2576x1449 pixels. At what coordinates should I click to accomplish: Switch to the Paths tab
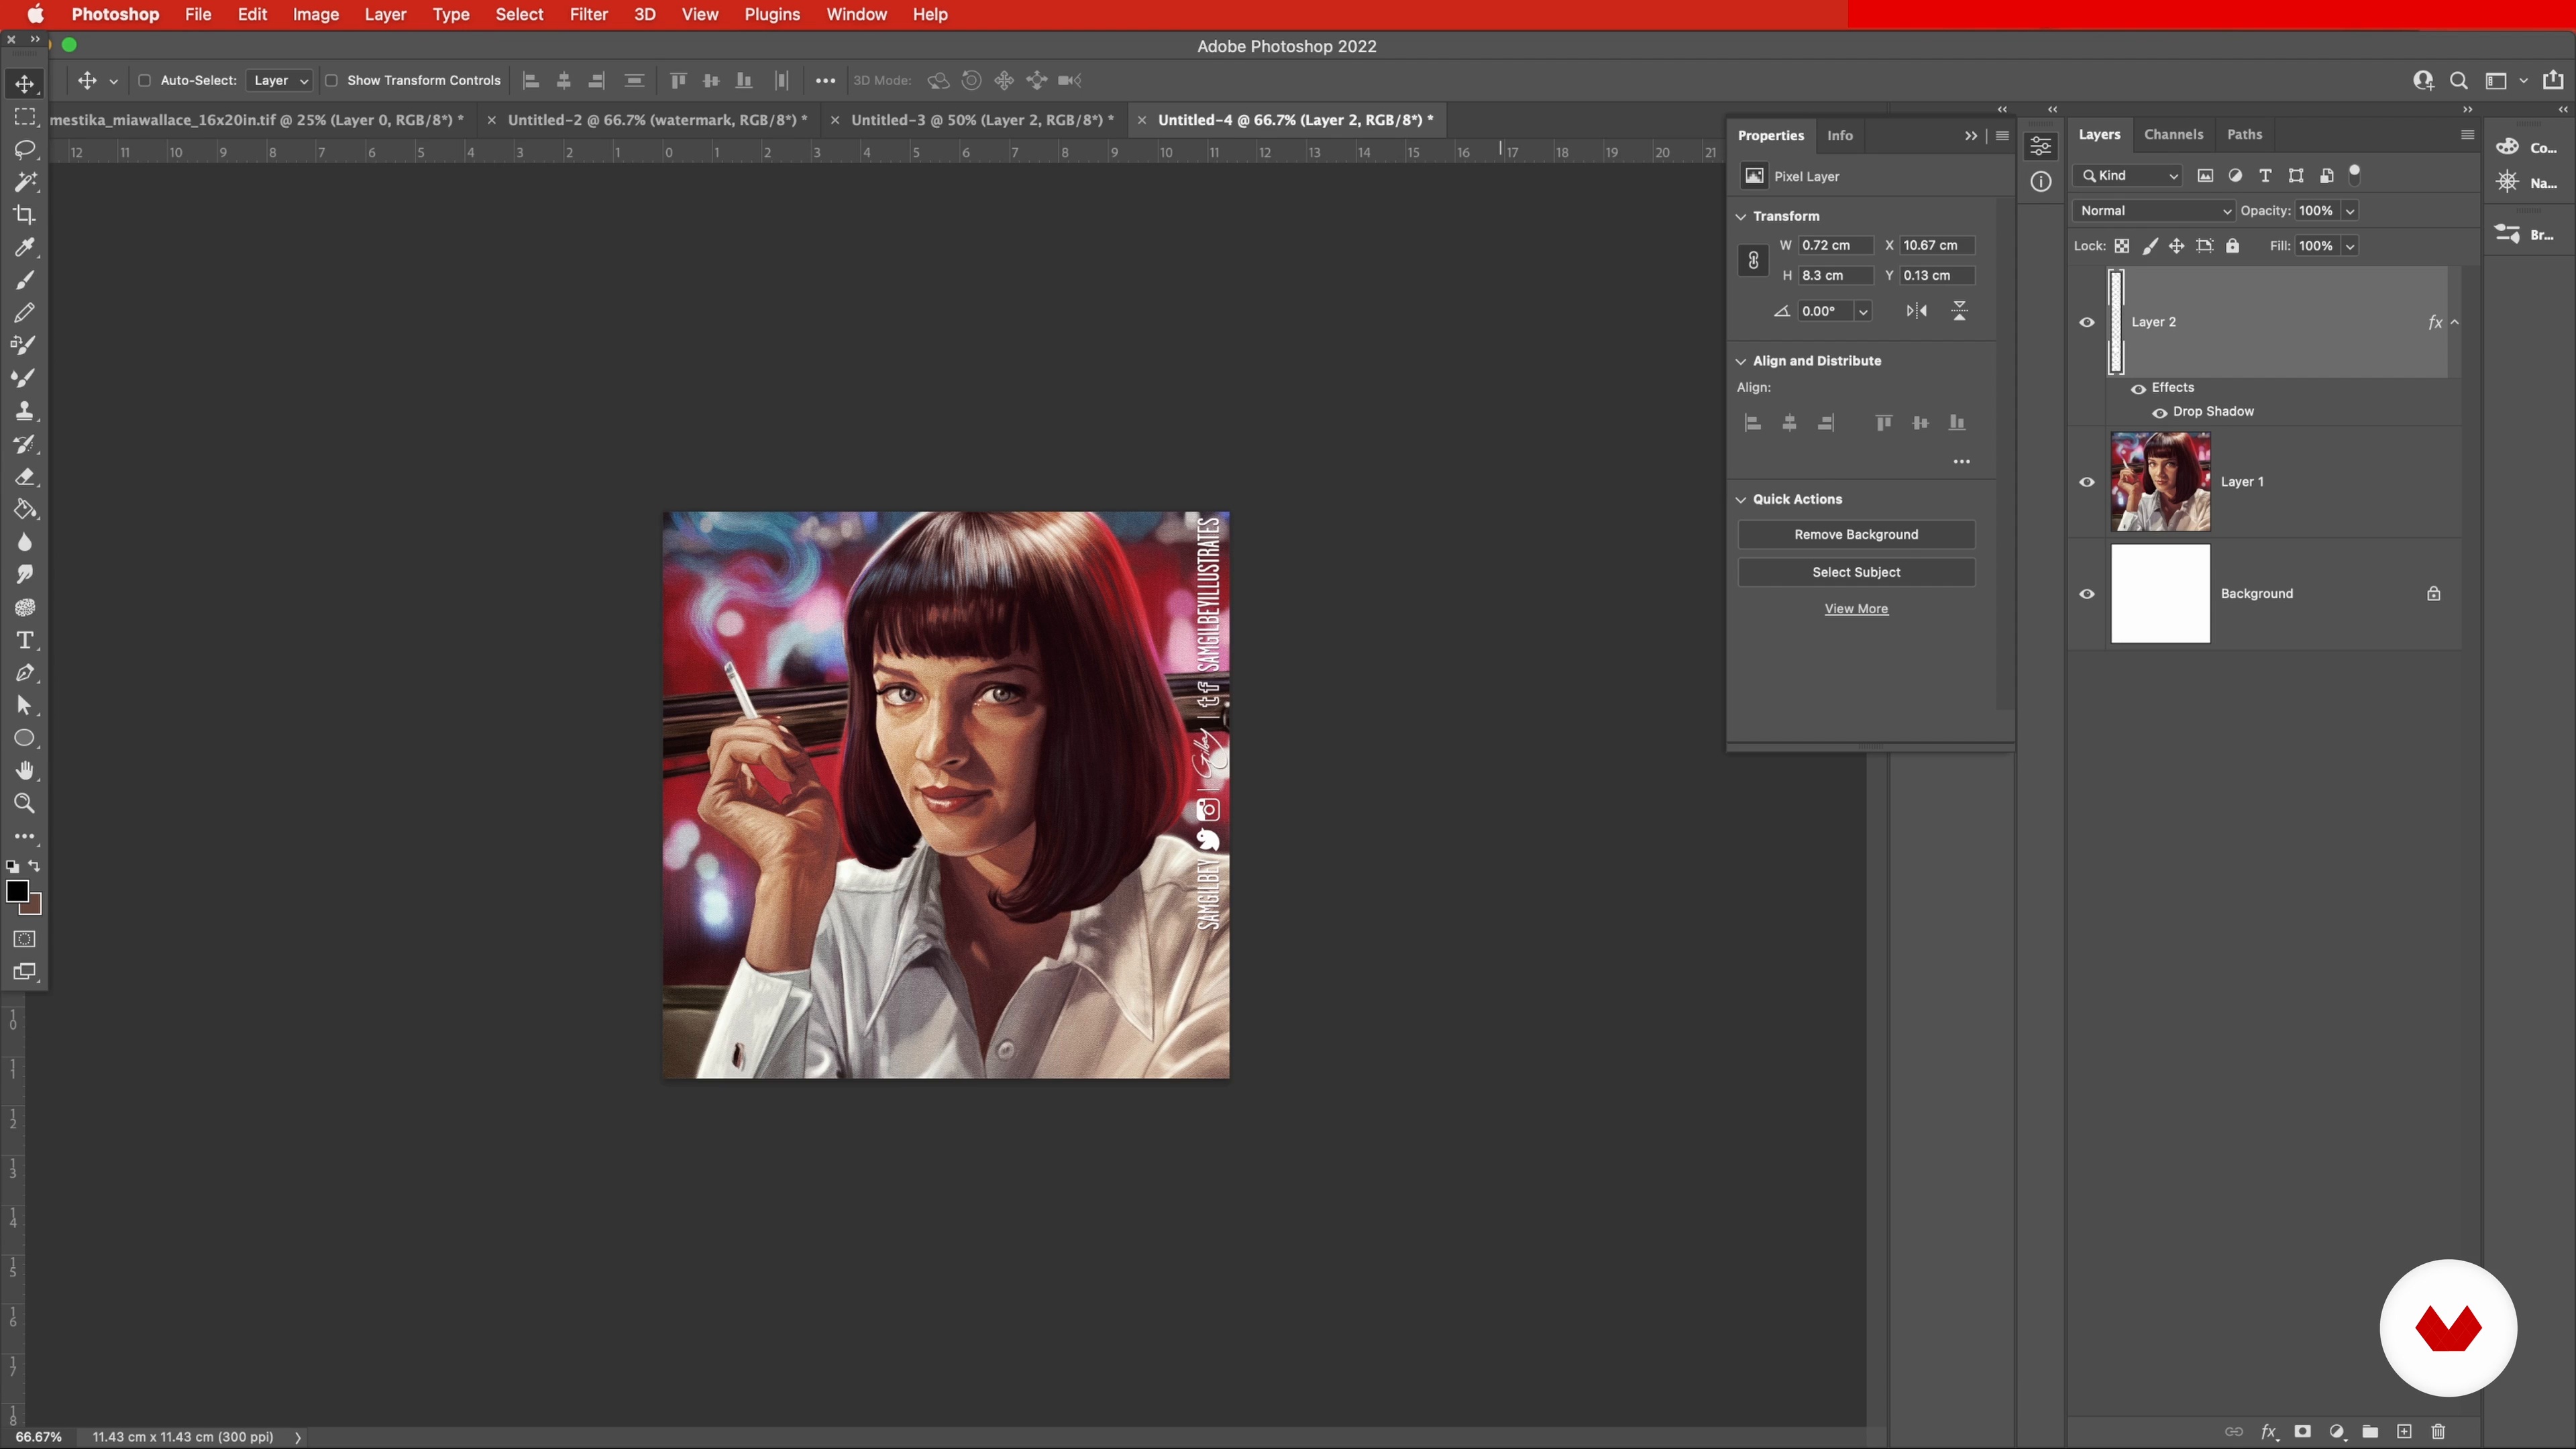pos(2244,134)
